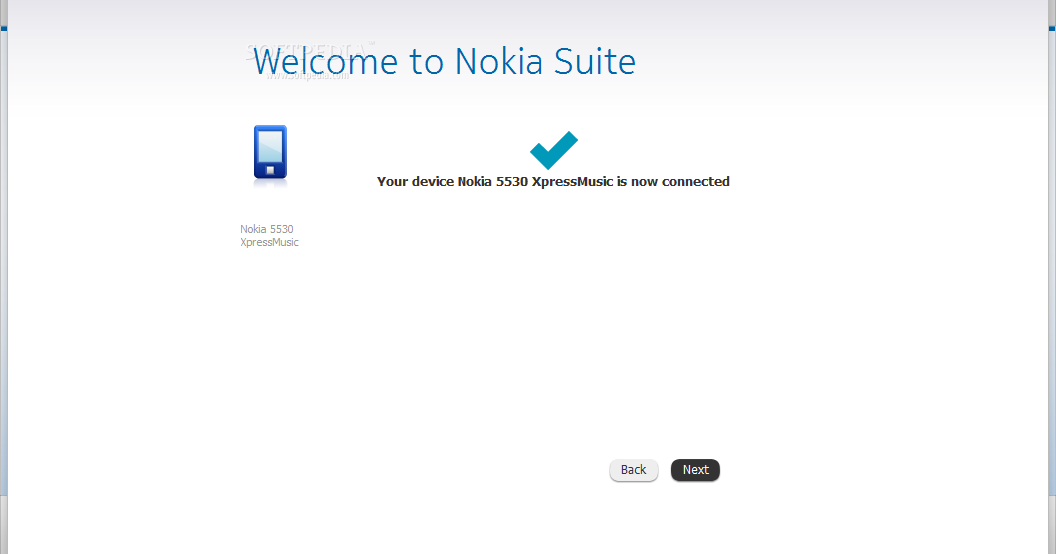Select the 'Nokia 5530 XpressMusic' device label

269,236
